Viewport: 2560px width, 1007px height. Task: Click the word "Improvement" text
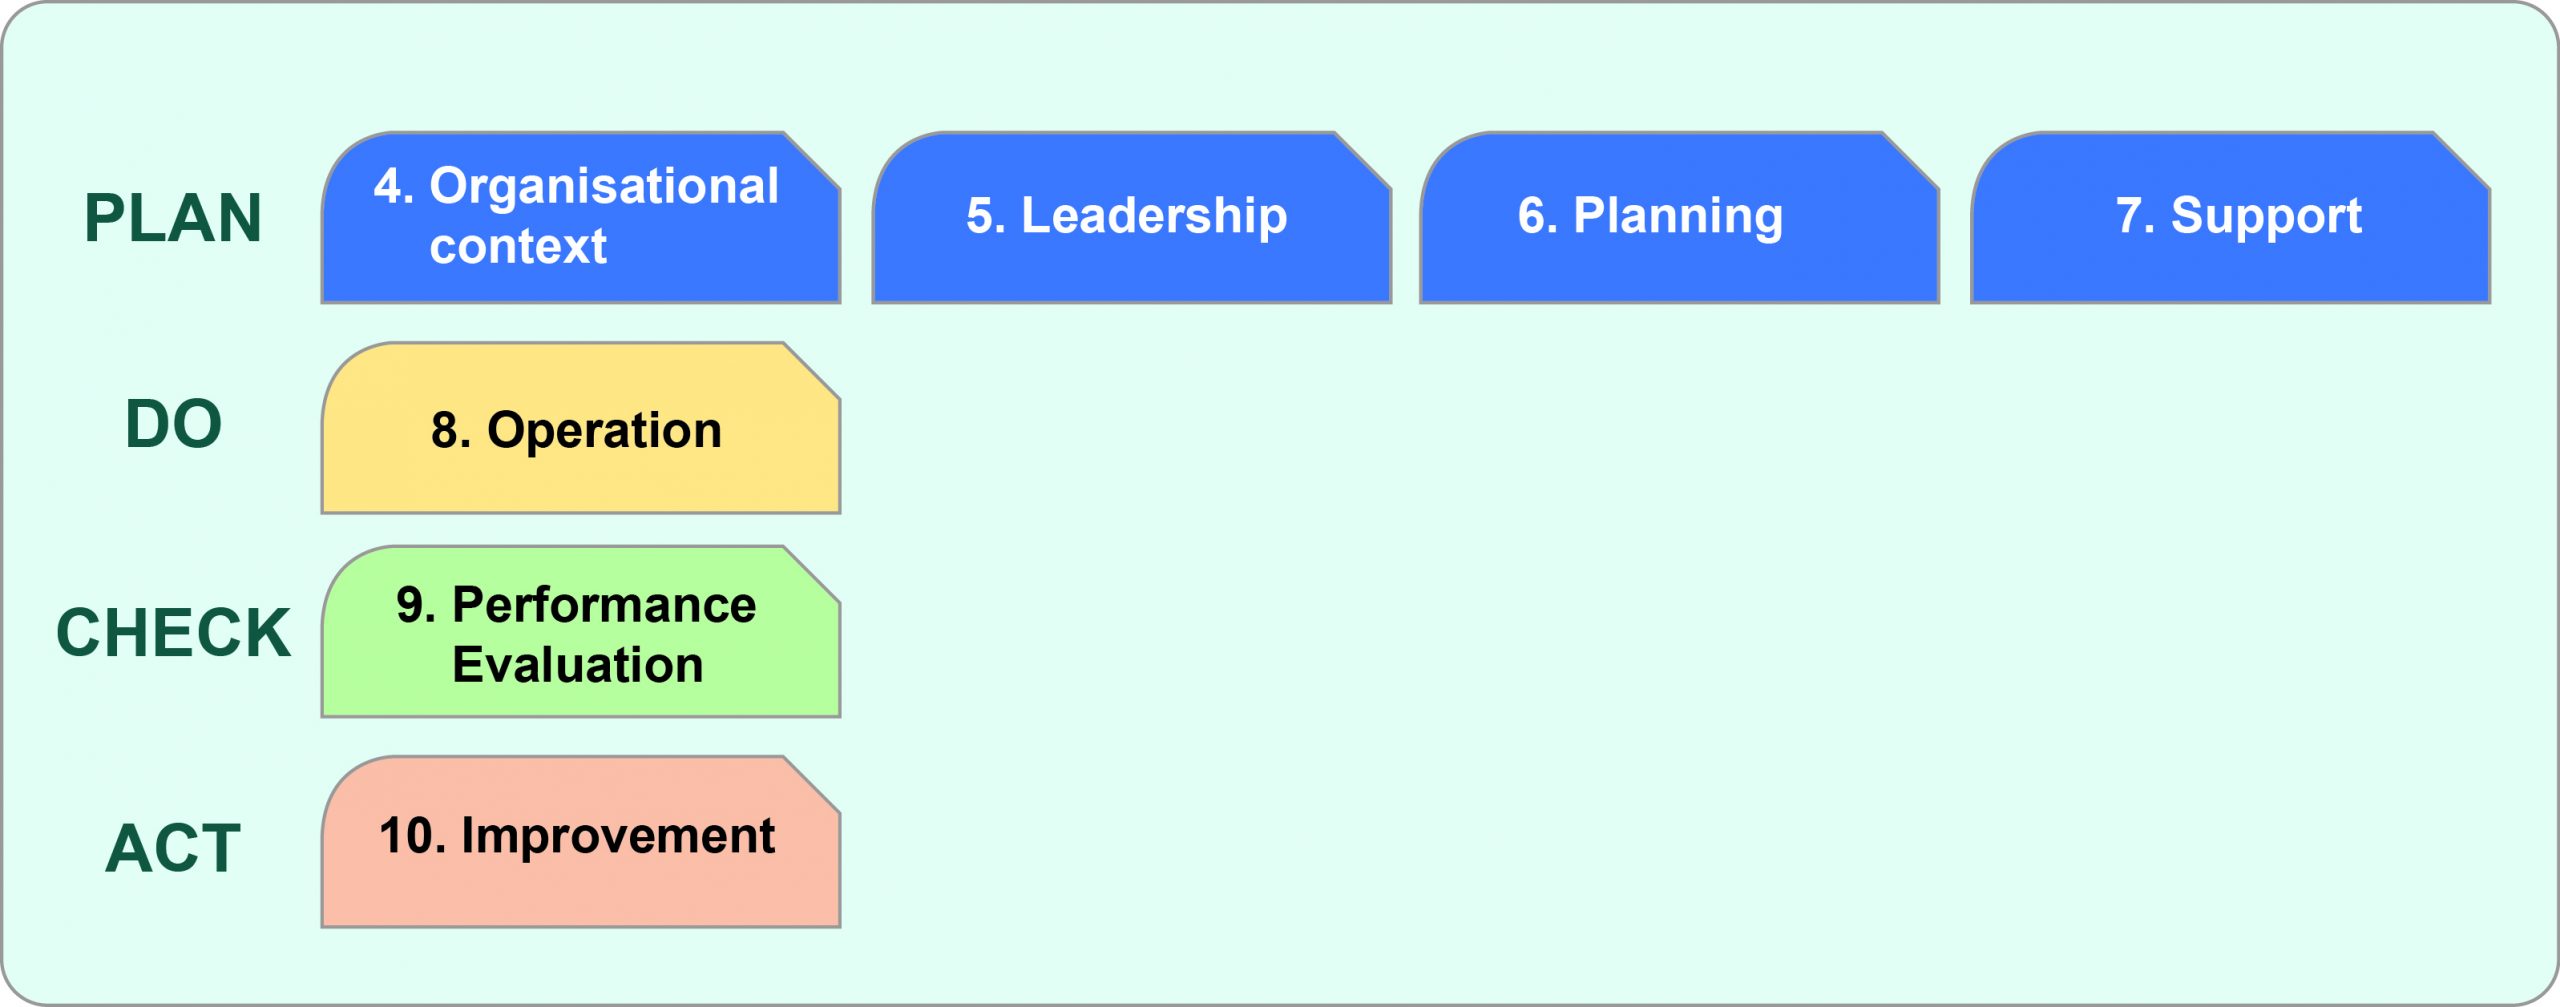pyautogui.click(x=618, y=836)
